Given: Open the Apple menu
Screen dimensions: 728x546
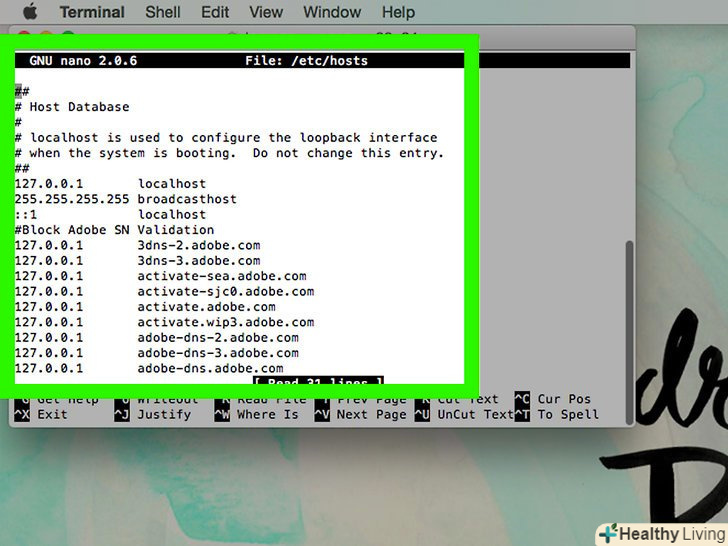Looking at the screenshot, I should [30, 11].
